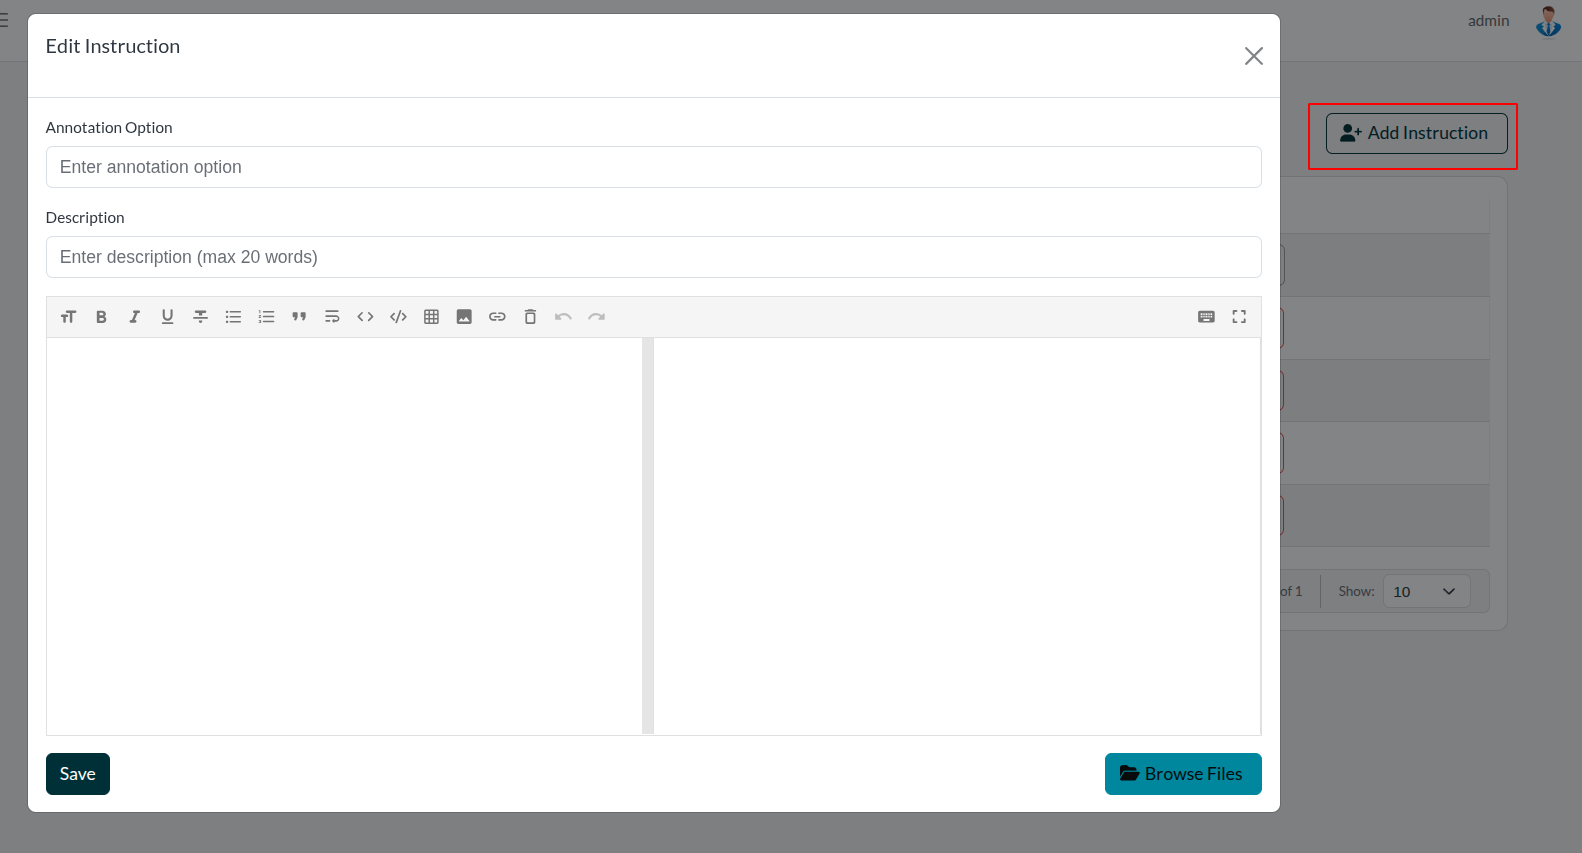Viewport: 1582px width, 853px height.
Task: Insert a blockquote with the quote icon
Action: pyautogui.click(x=299, y=317)
